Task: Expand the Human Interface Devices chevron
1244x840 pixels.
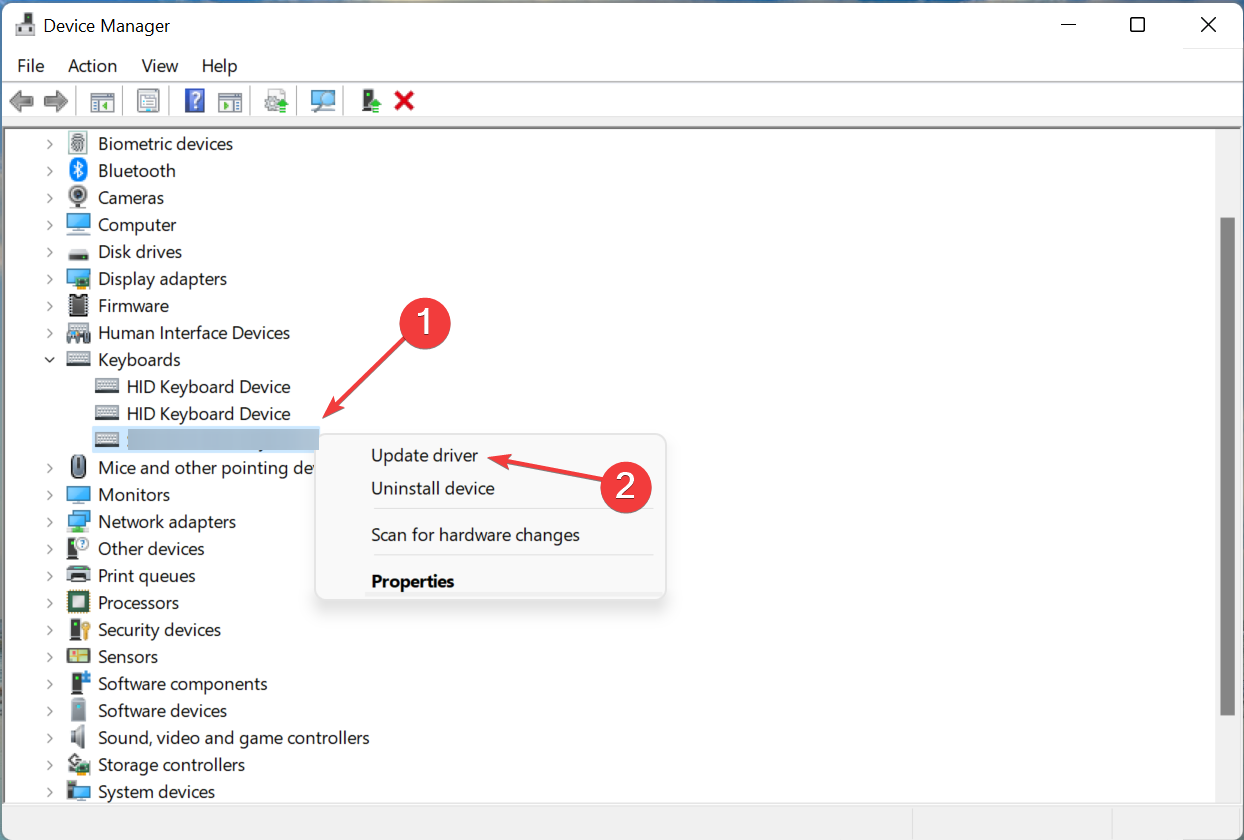Action: (49, 333)
